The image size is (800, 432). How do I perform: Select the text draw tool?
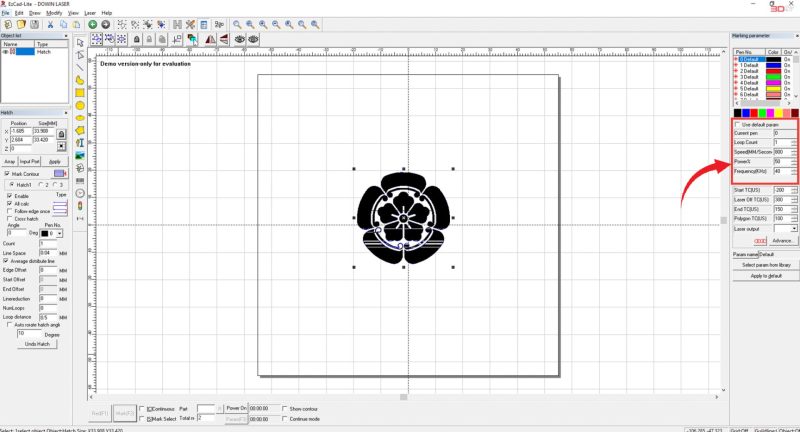pyautogui.click(x=80, y=143)
